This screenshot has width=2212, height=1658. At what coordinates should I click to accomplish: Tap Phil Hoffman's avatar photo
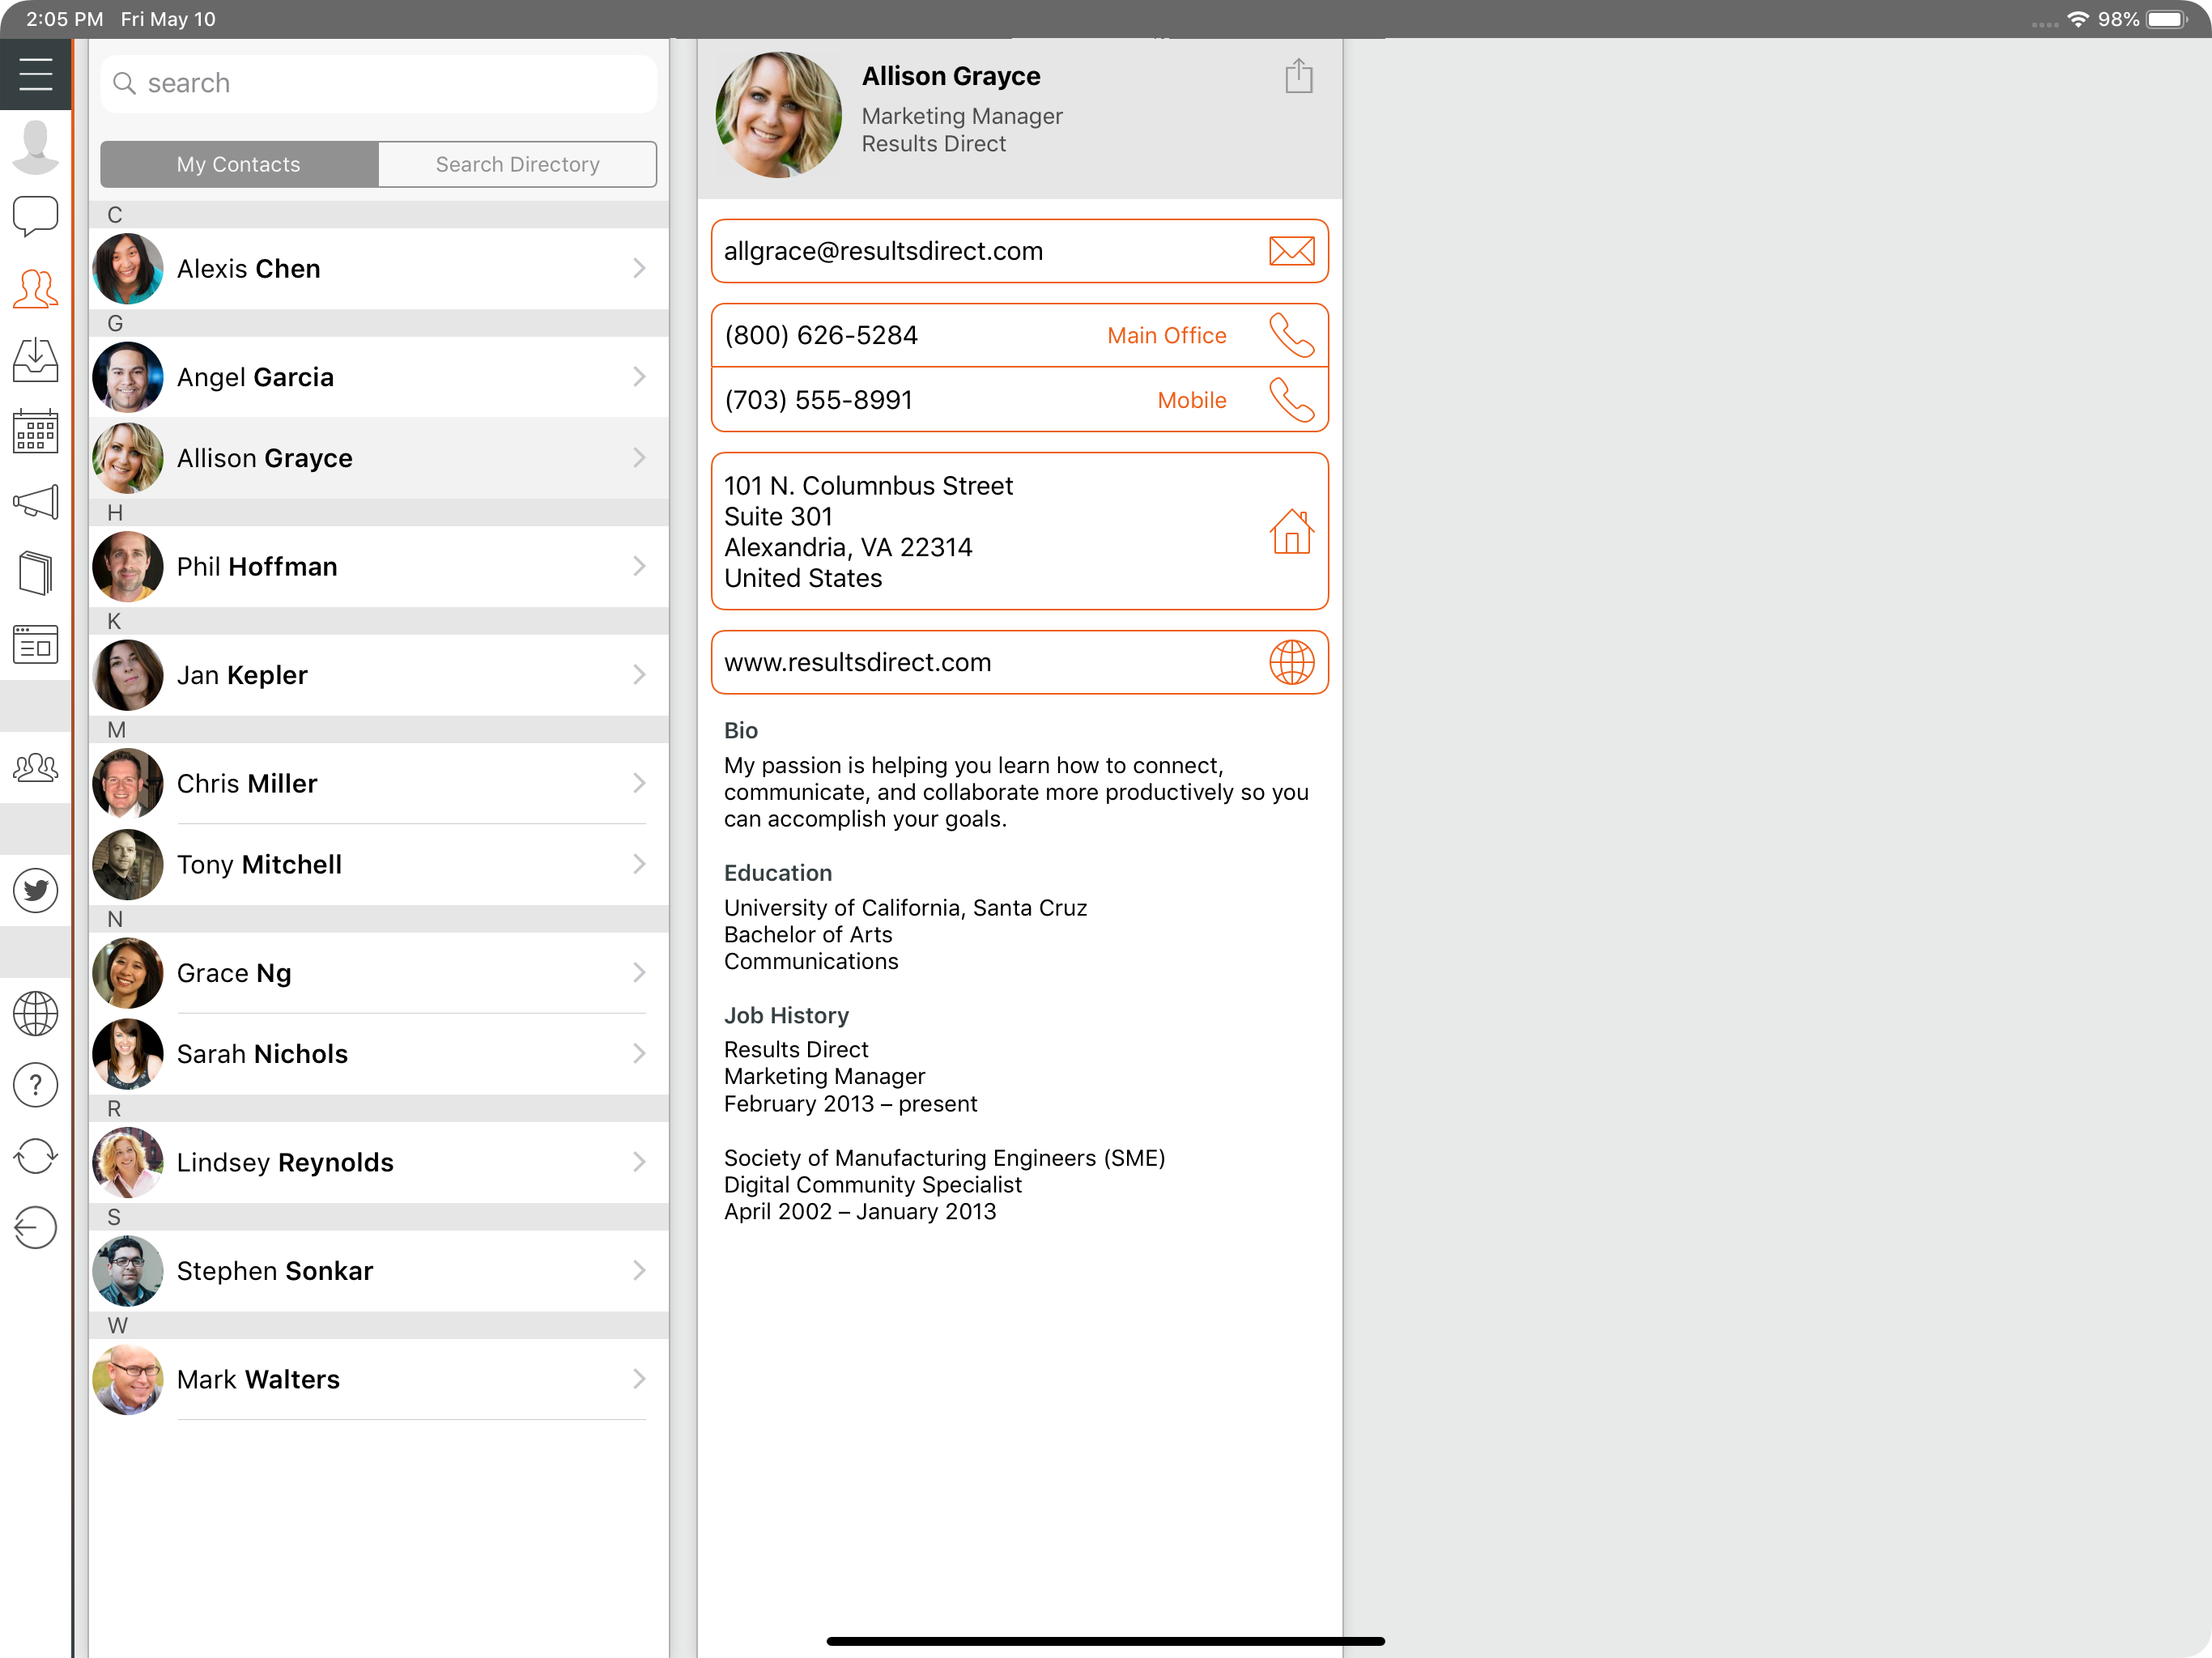(x=128, y=566)
